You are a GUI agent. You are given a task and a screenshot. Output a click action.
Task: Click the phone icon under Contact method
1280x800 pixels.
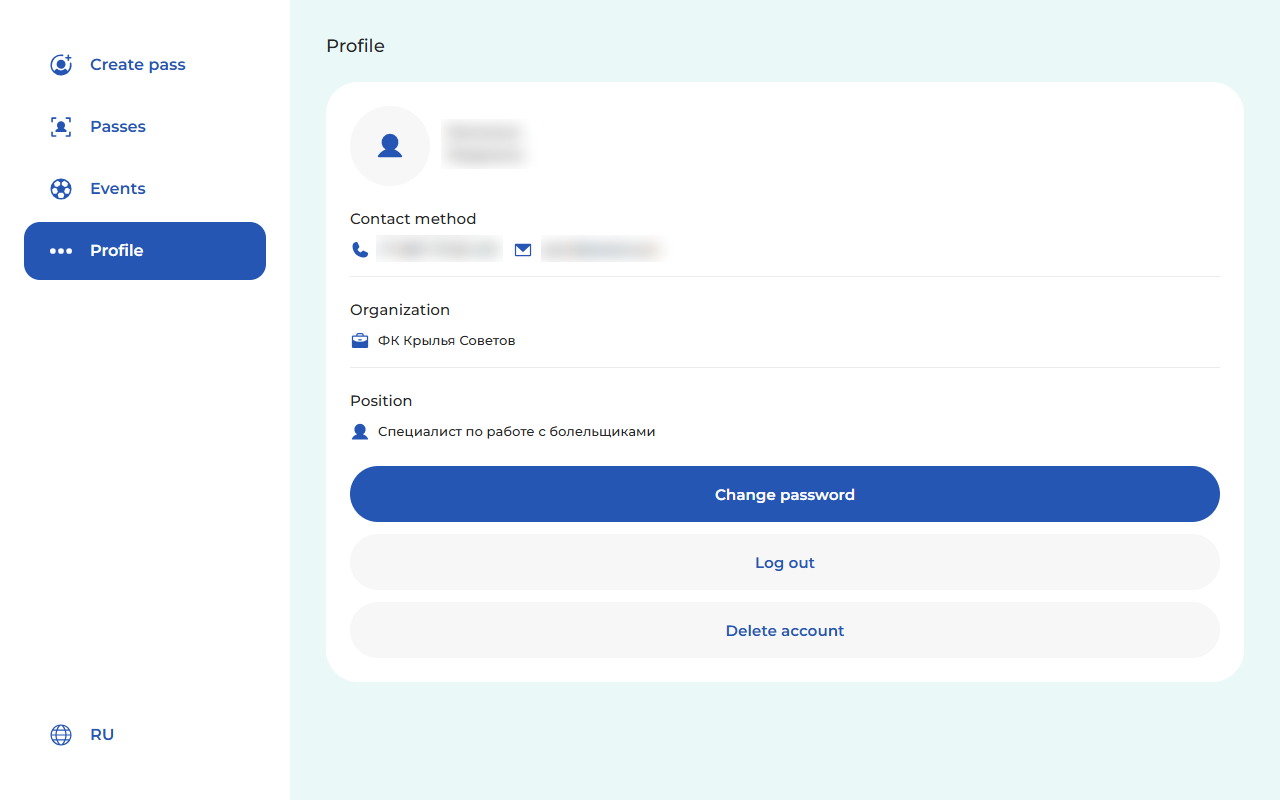(x=360, y=250)
